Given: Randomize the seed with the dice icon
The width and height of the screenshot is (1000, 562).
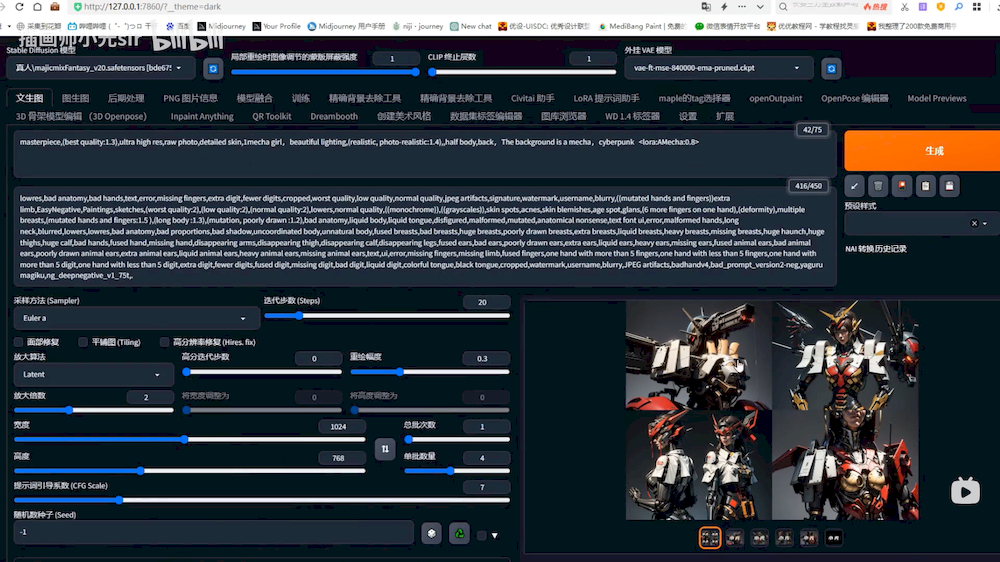Looking at the screenshot, I should 431,533.
